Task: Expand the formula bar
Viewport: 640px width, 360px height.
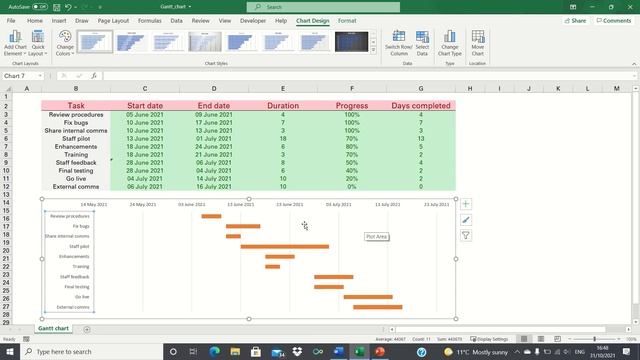Action: 634,76
